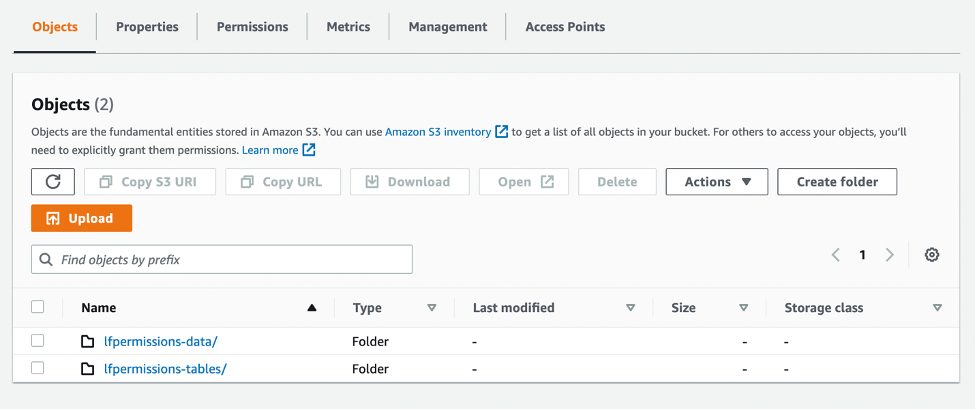
Task: Check the lfpermissions-data/ row checkbox
Action: point(38,341)
